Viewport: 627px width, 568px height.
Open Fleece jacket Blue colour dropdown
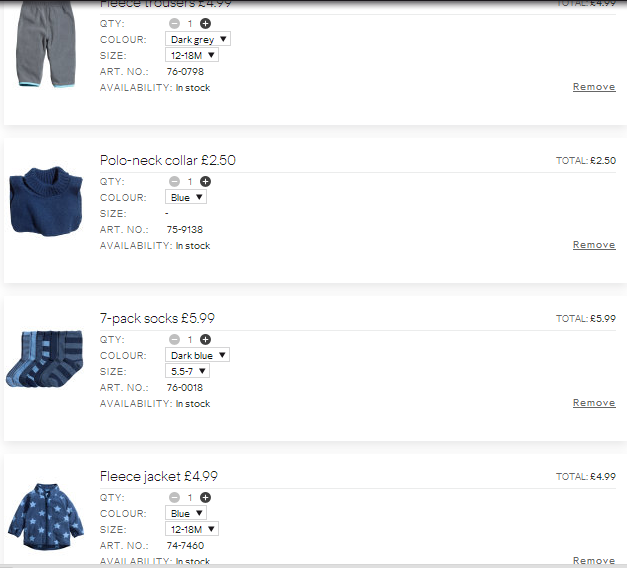pos(186,513)
